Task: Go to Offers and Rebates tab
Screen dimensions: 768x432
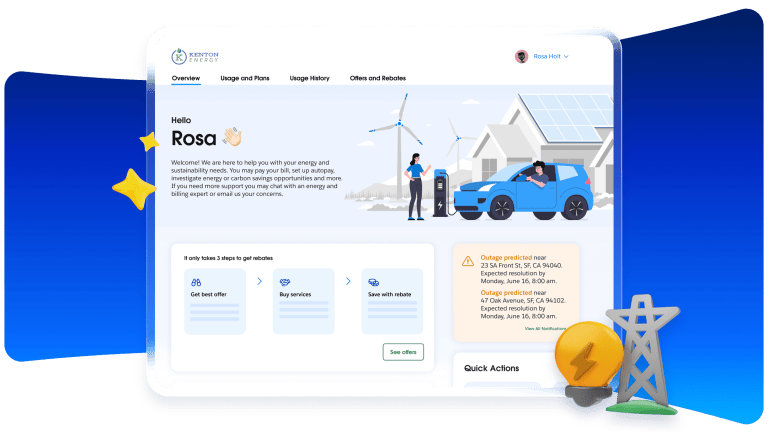Action: click(378, 78)
